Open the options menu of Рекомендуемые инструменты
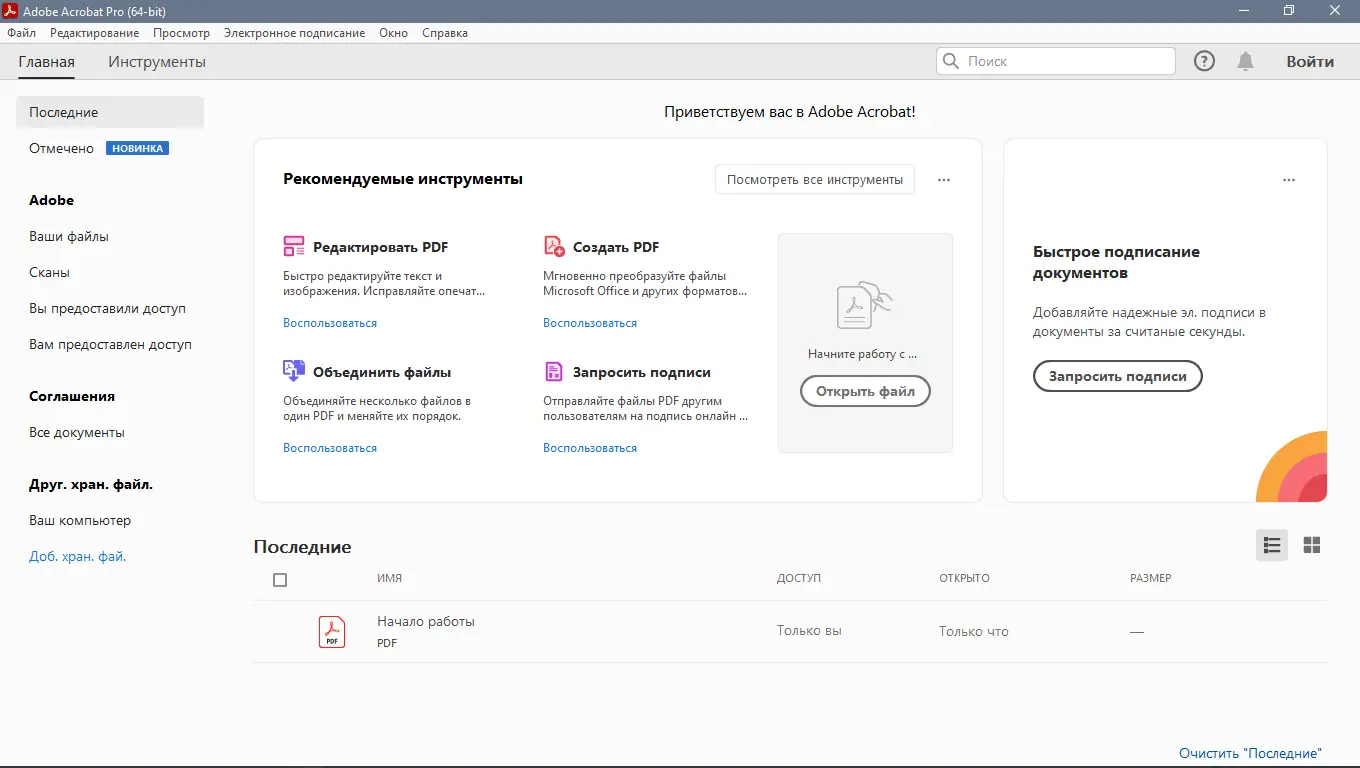Screen dimensions: 1360x768 (x=942, y=179)
